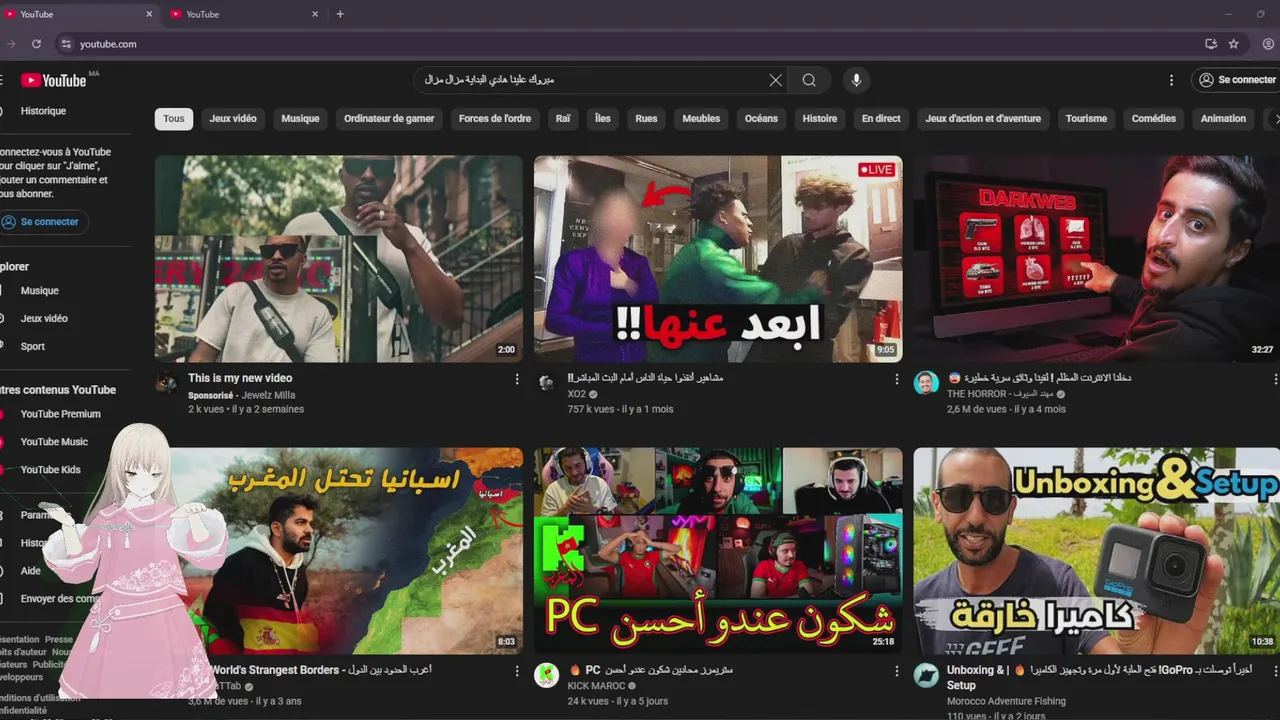Image resolution: width=1280 pixels, height=720 pixels.
Task: Select the Rues filter chip
Action: [647, 118]
